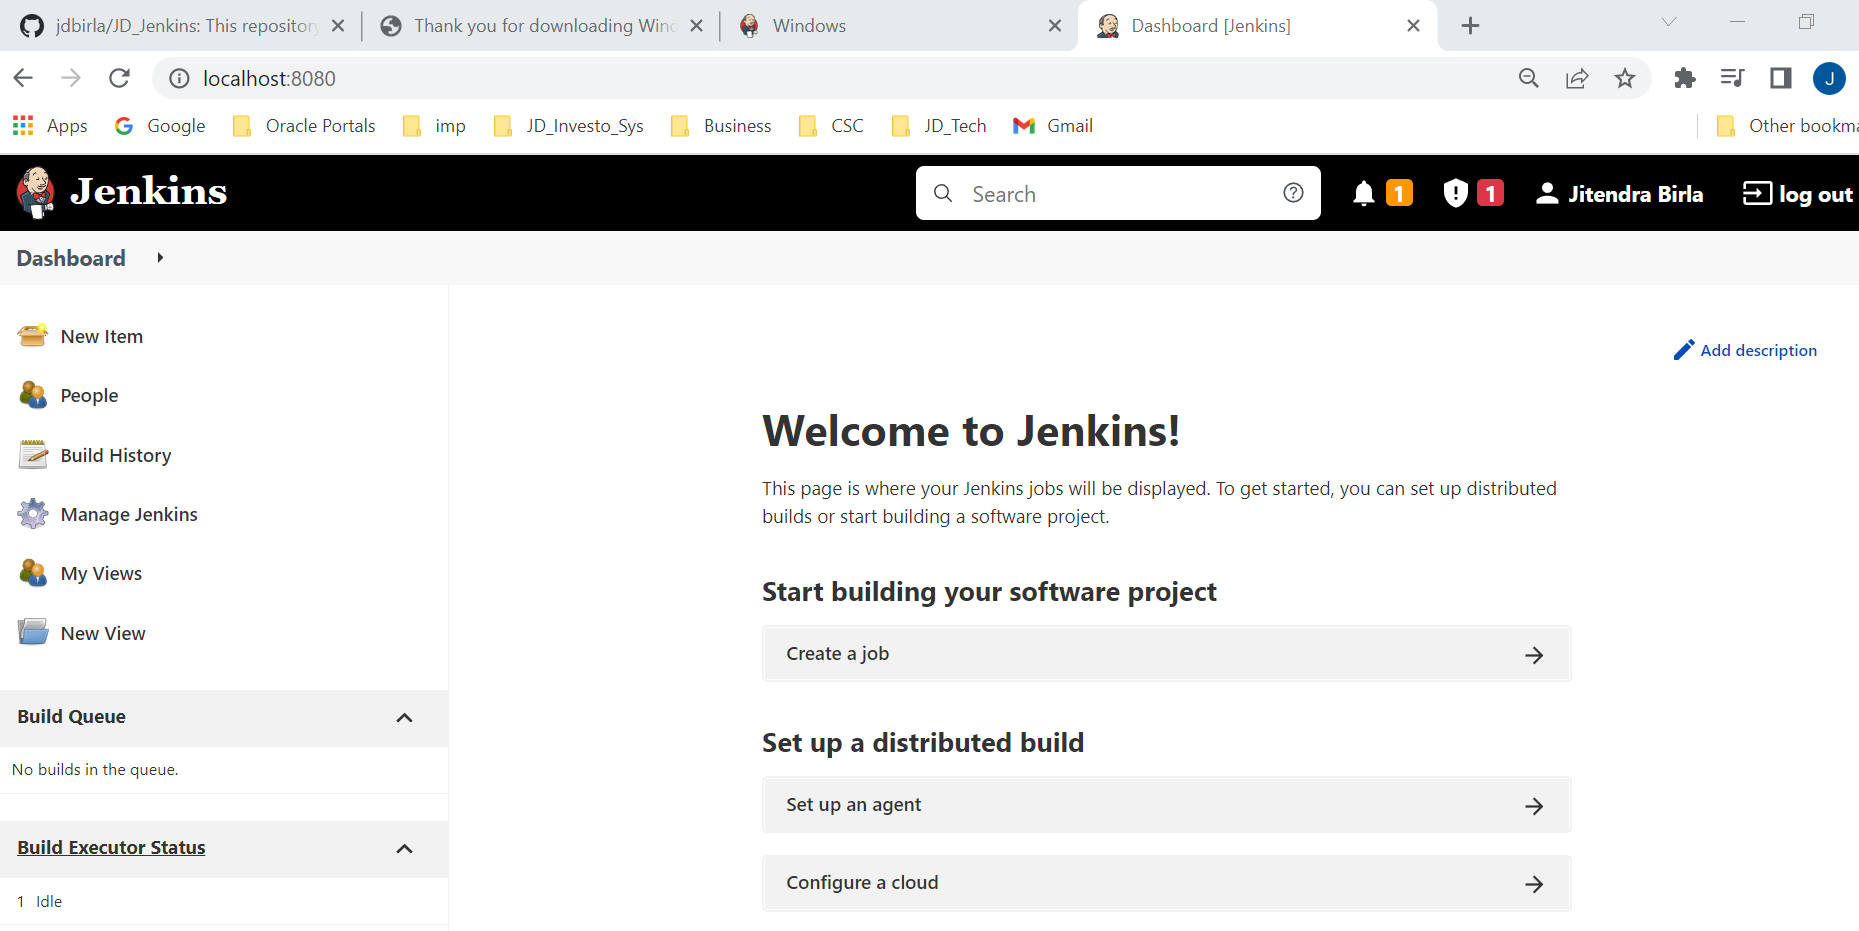
Task: Click the 'No builds in the queue.' text
Action: (95, 770)
